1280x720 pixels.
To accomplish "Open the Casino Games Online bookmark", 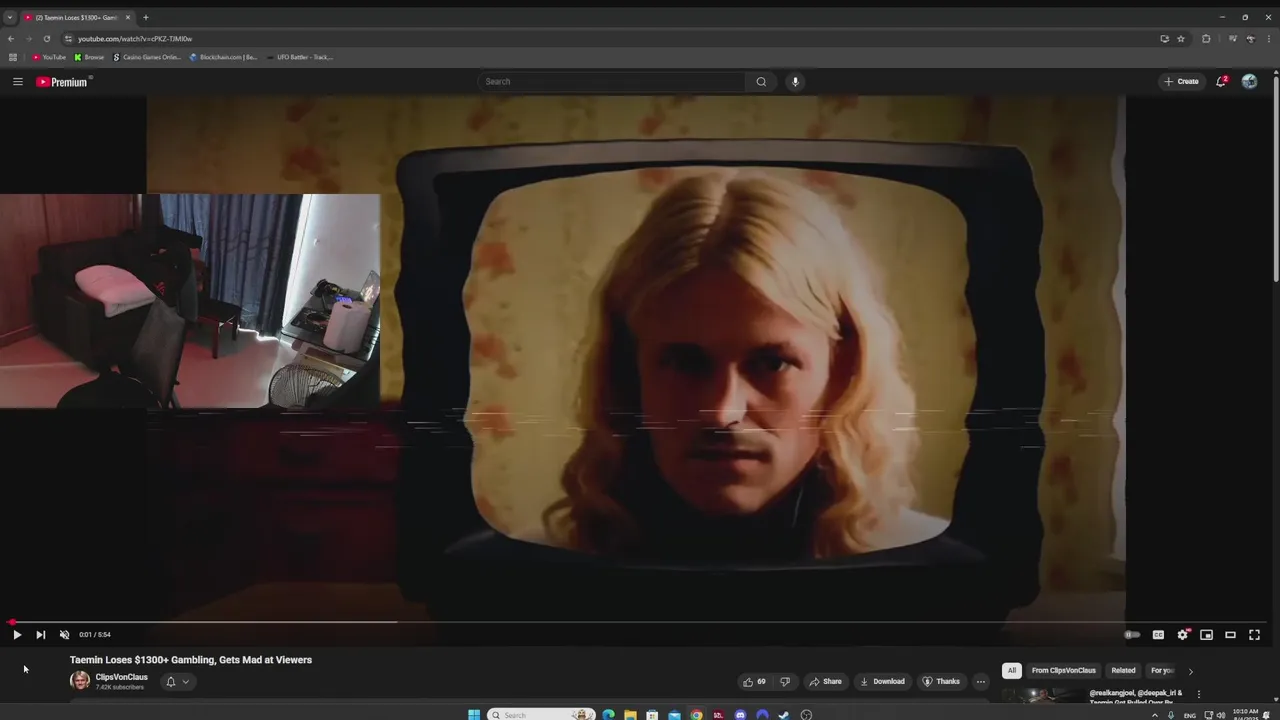I will (x=146, y=57).
